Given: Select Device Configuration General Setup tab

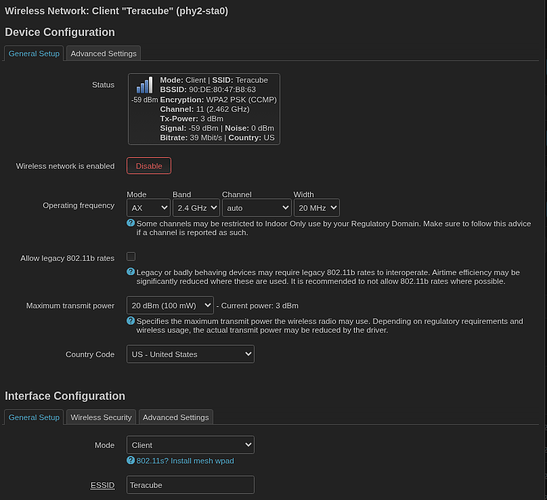Looking at the screenshot, I should (34, 54).
